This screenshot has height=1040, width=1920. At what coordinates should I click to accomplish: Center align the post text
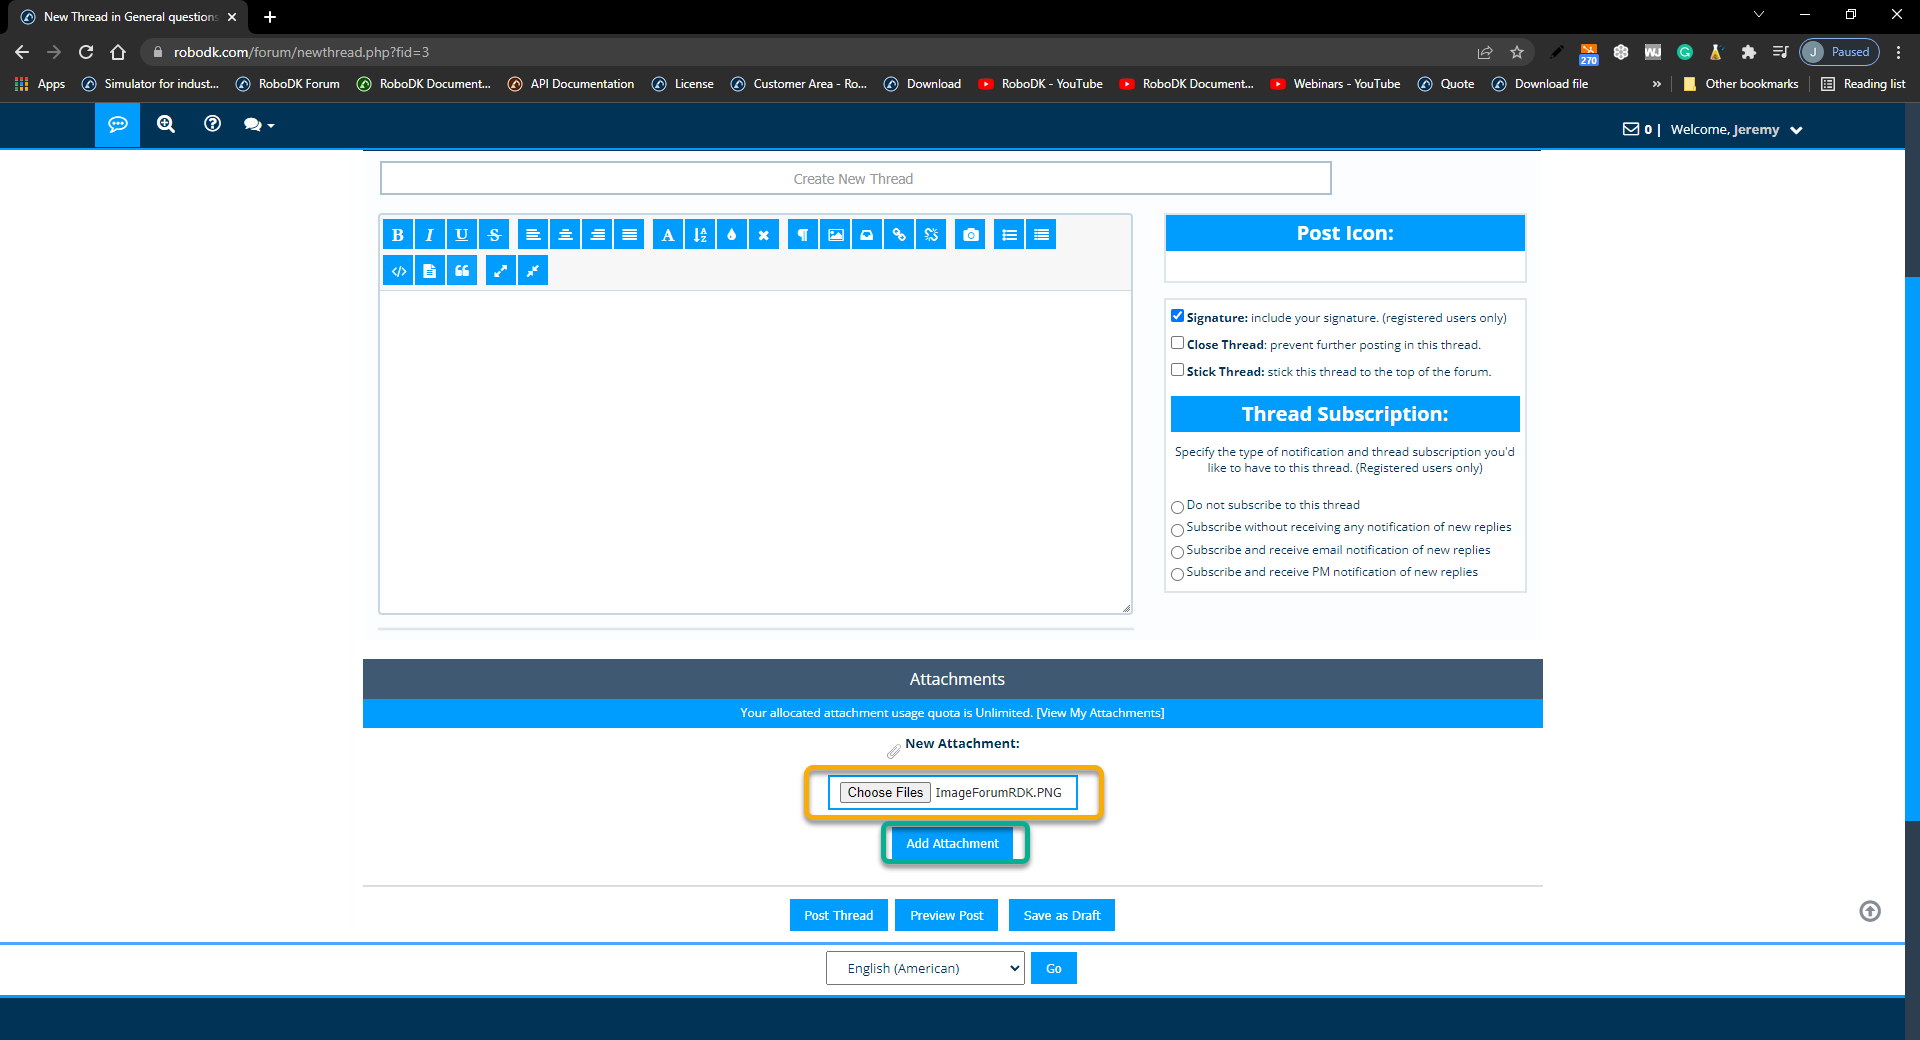[x=565, y=235]
